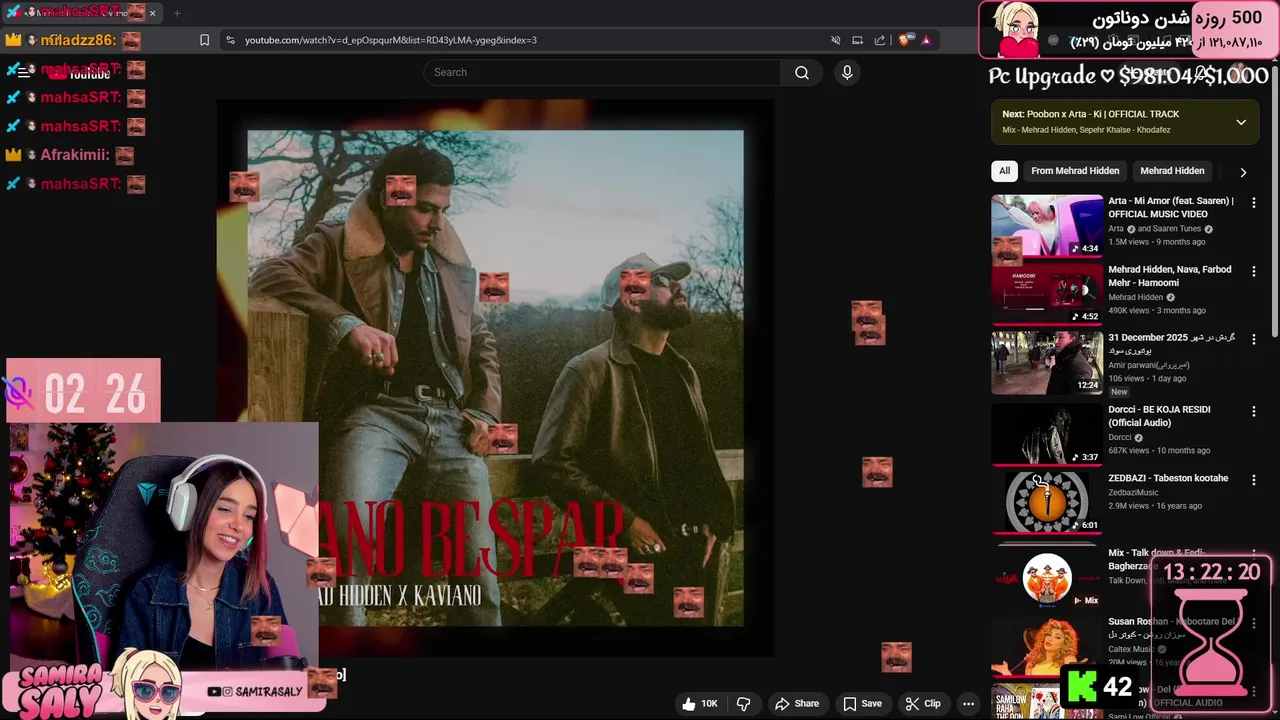Click the '2.9M views • 16 years ago' text
The image size is (1280, 720).
1155,506
